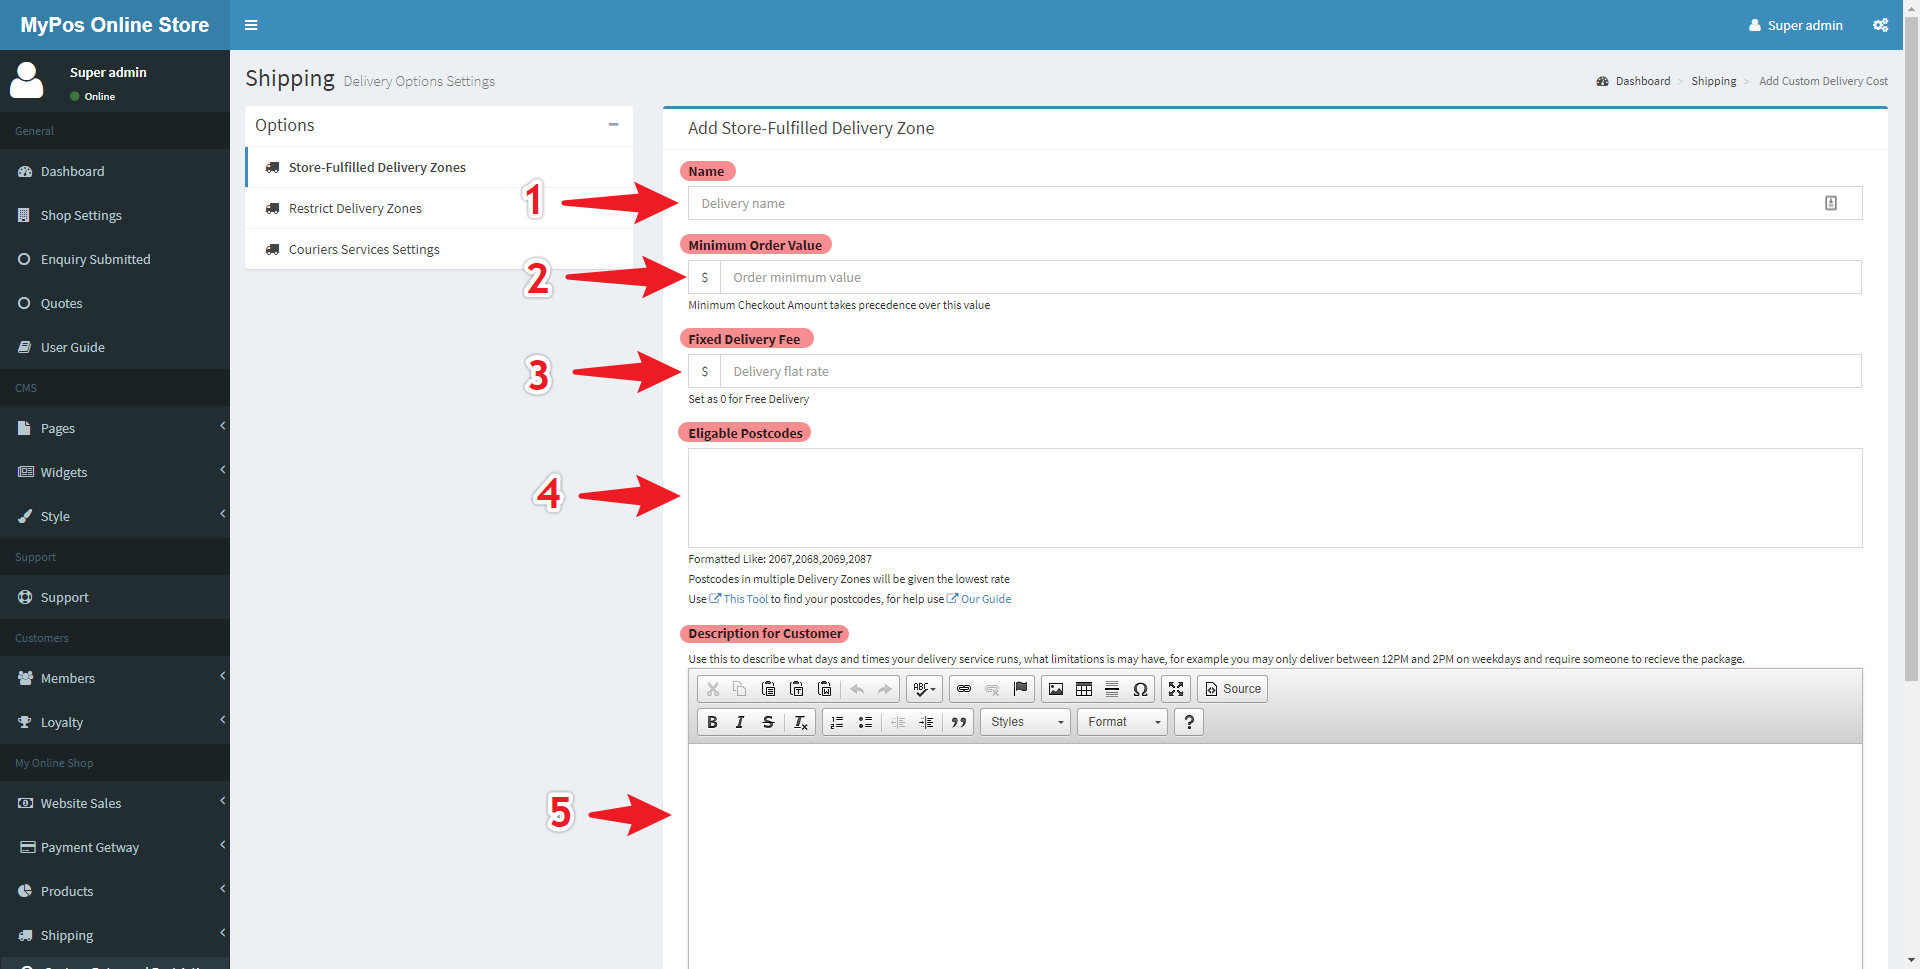
Task: Insert a numbered list
Action: [837, 722]
